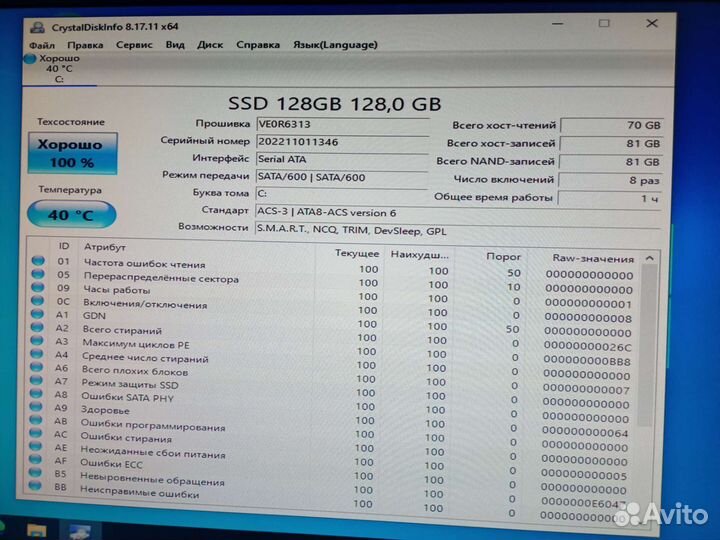Click the status orb for attribute A8
Screen dimensions: 720x540
tap(36, 394)
